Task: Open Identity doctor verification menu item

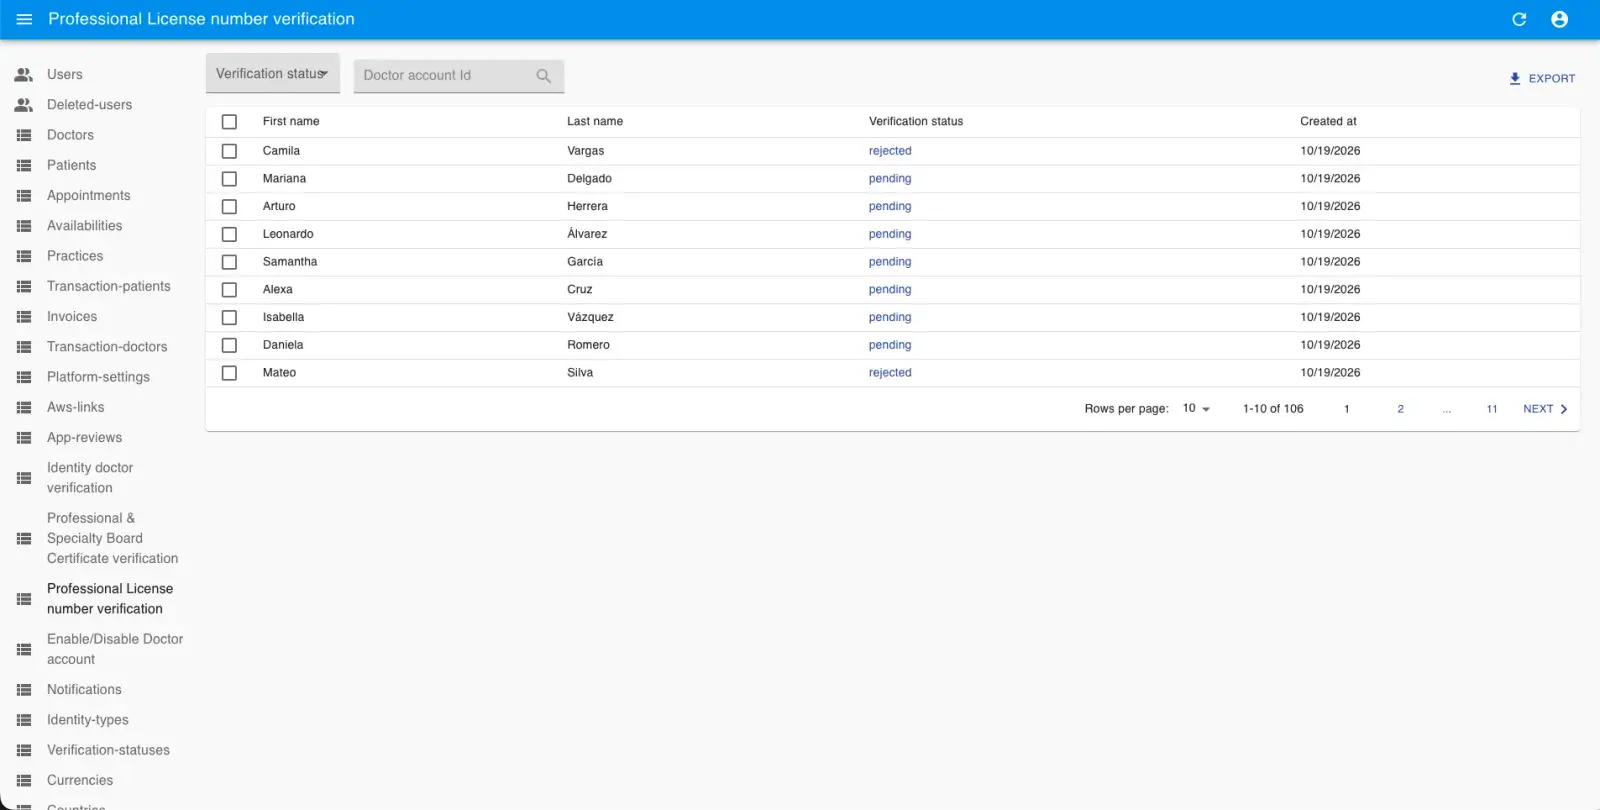Action: pyautogui.click(x=90, y=478)
